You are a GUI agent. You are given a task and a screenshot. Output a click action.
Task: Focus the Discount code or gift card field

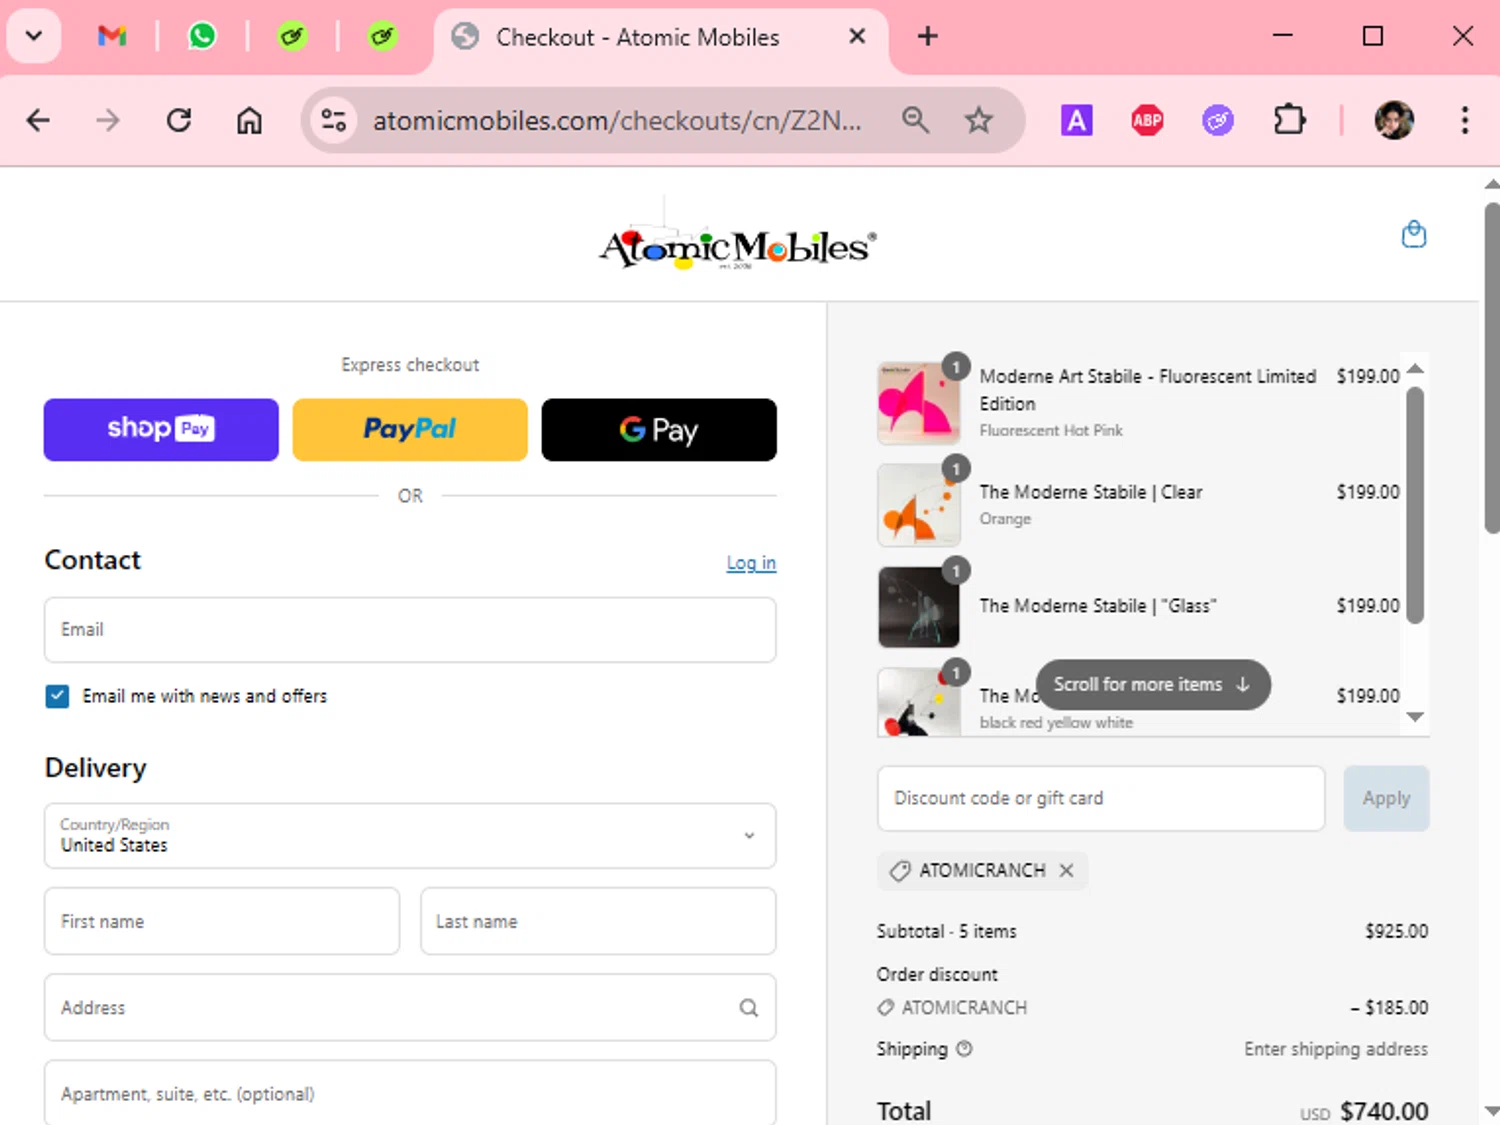coord(1101,798)
